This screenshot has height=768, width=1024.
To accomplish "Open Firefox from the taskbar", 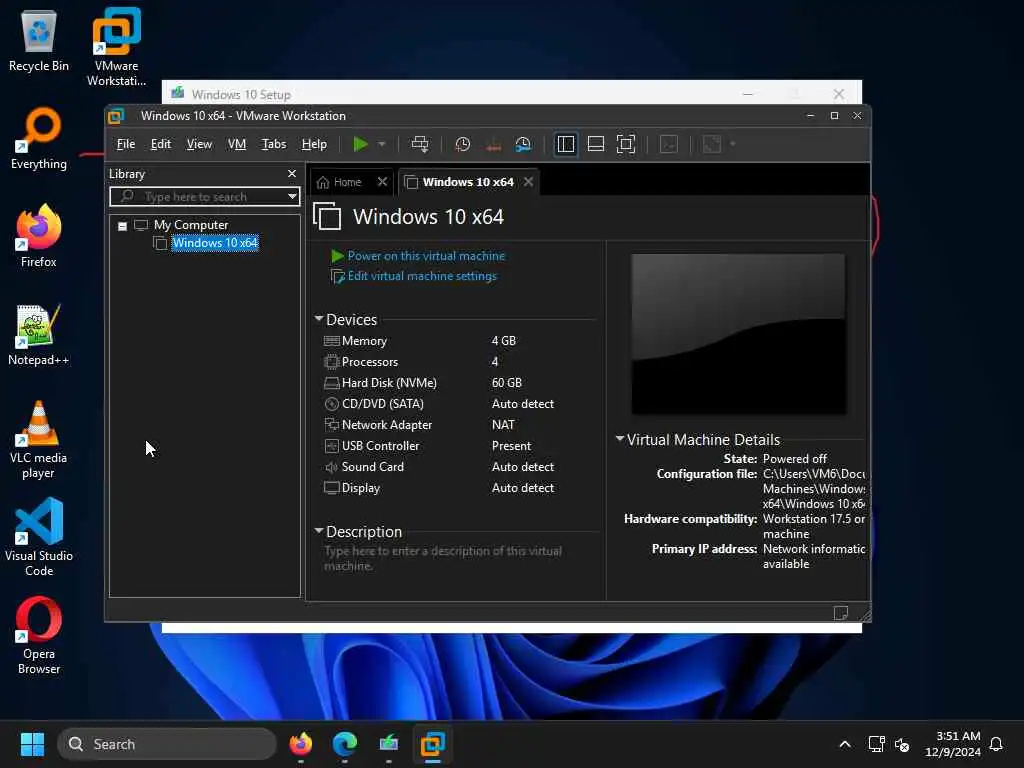I will (x=300, y=744).
